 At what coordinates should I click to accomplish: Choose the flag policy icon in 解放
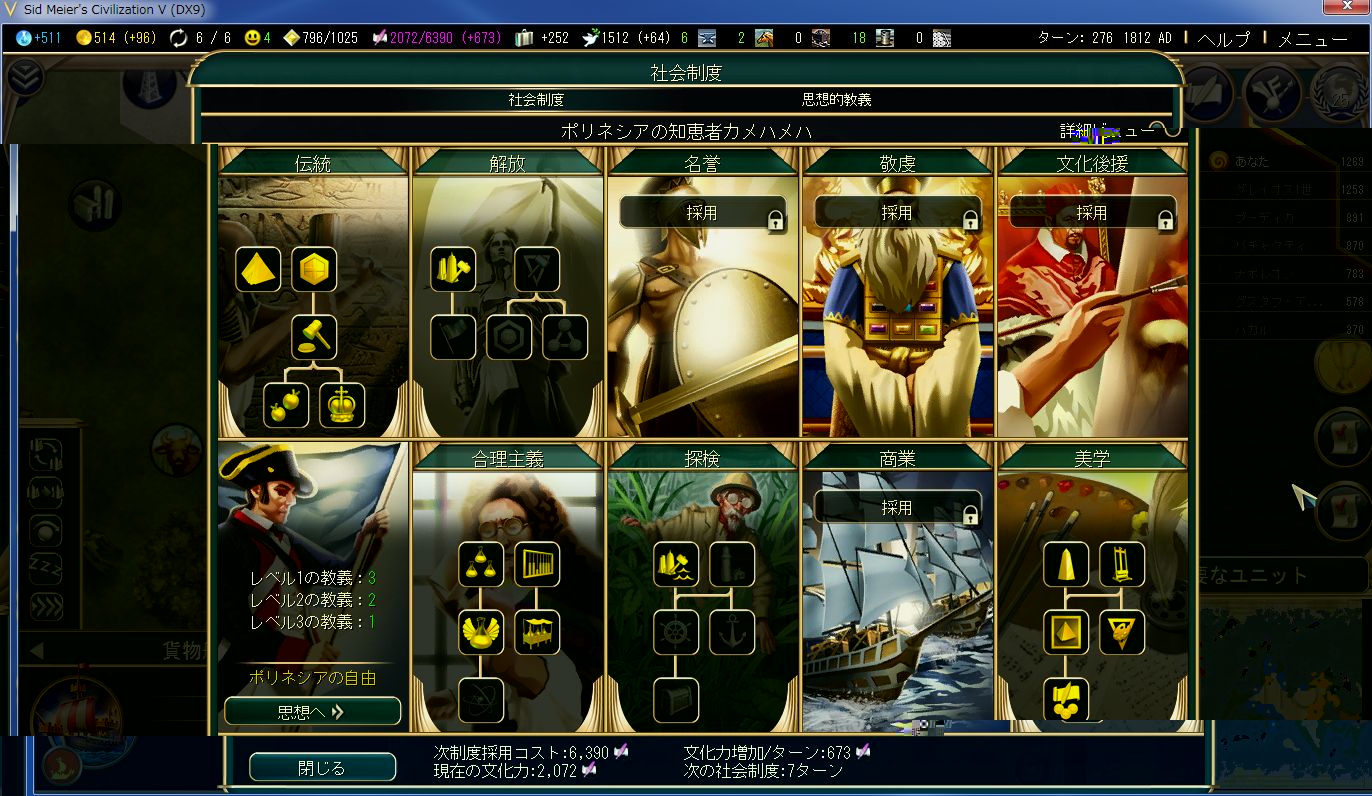(x=453, y=337)
